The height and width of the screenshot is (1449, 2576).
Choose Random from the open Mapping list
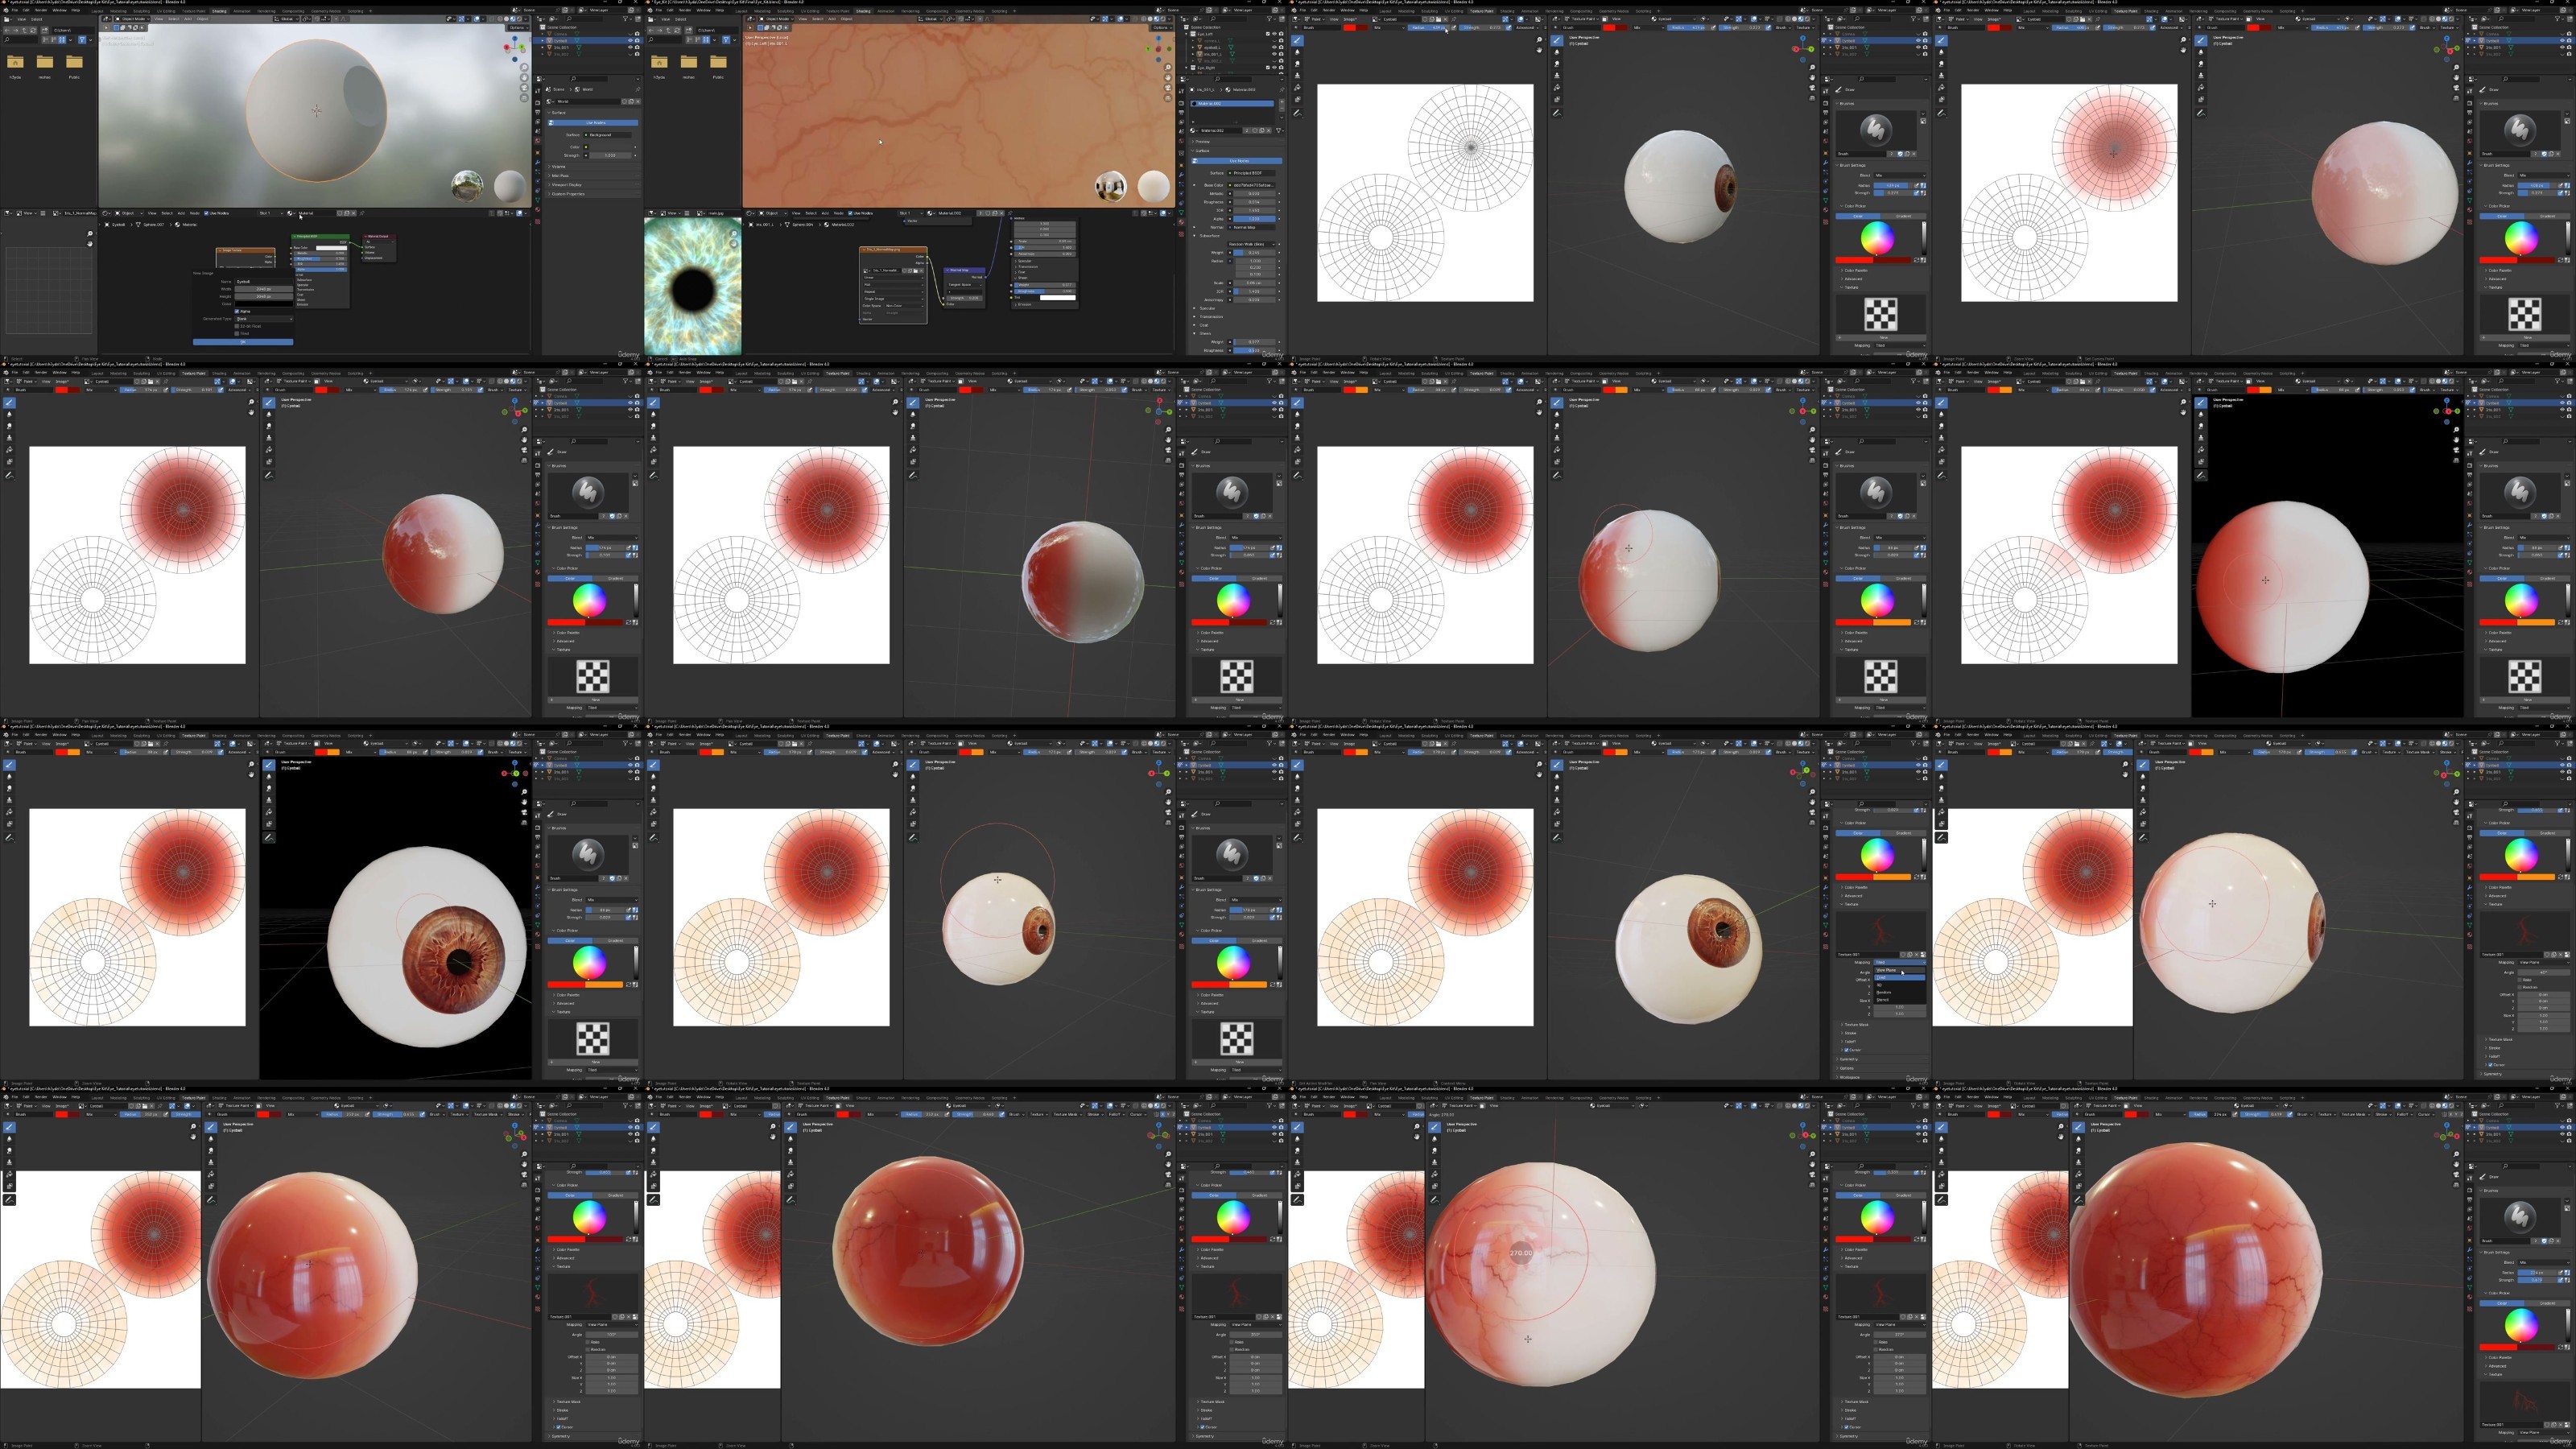pyautogui.click(x=1900, y=993)
